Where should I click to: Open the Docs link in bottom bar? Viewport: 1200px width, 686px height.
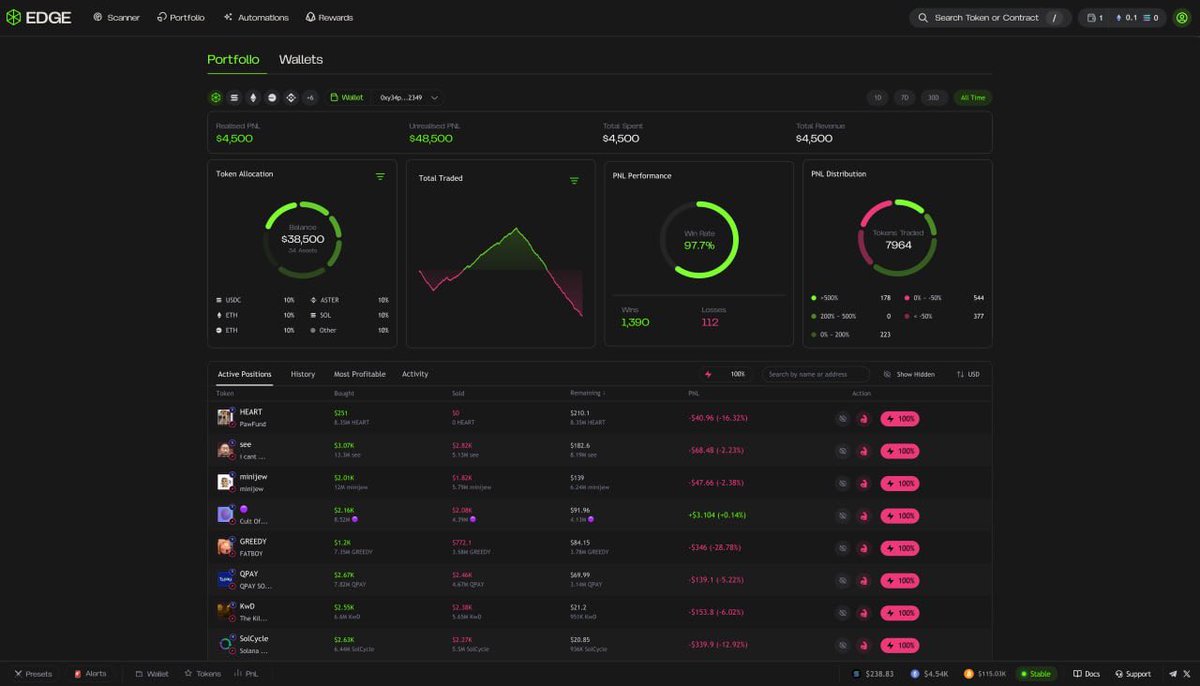coord(1086,673)
